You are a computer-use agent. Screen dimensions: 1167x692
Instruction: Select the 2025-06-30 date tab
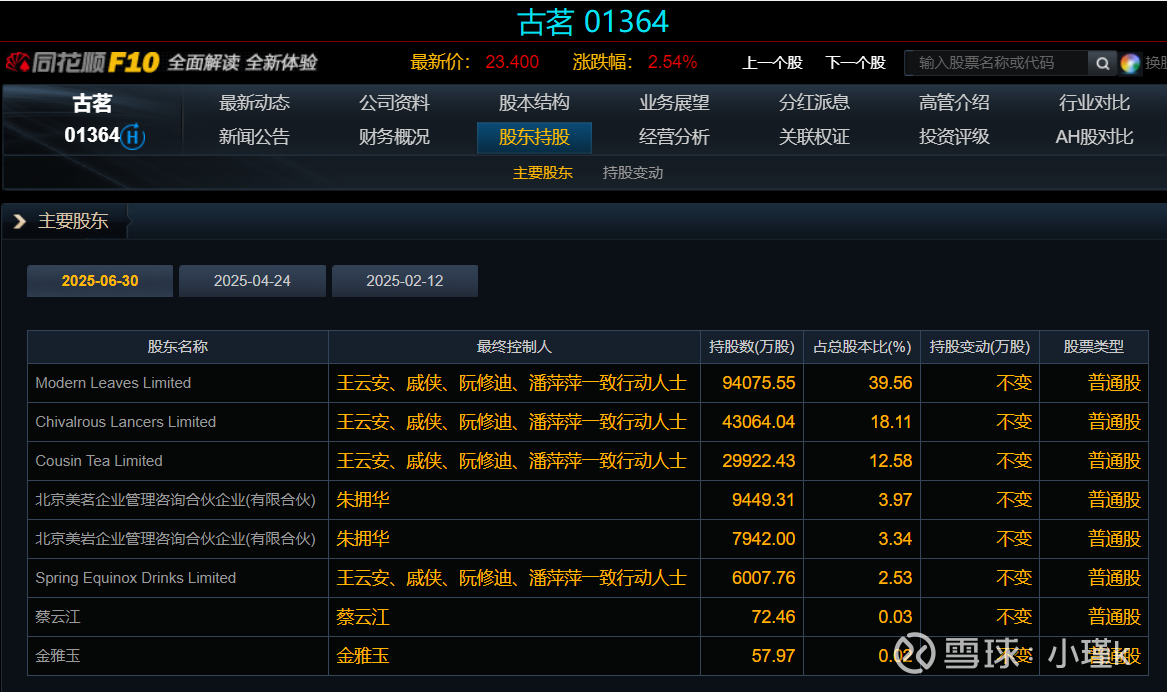click(x=100, y=281)
